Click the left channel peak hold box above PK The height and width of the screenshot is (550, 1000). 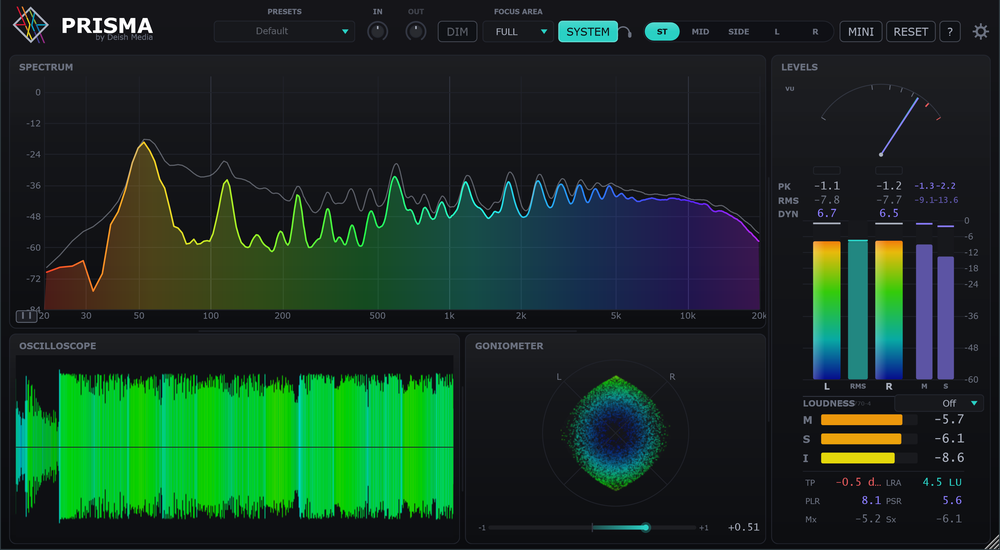pos(827,170)
